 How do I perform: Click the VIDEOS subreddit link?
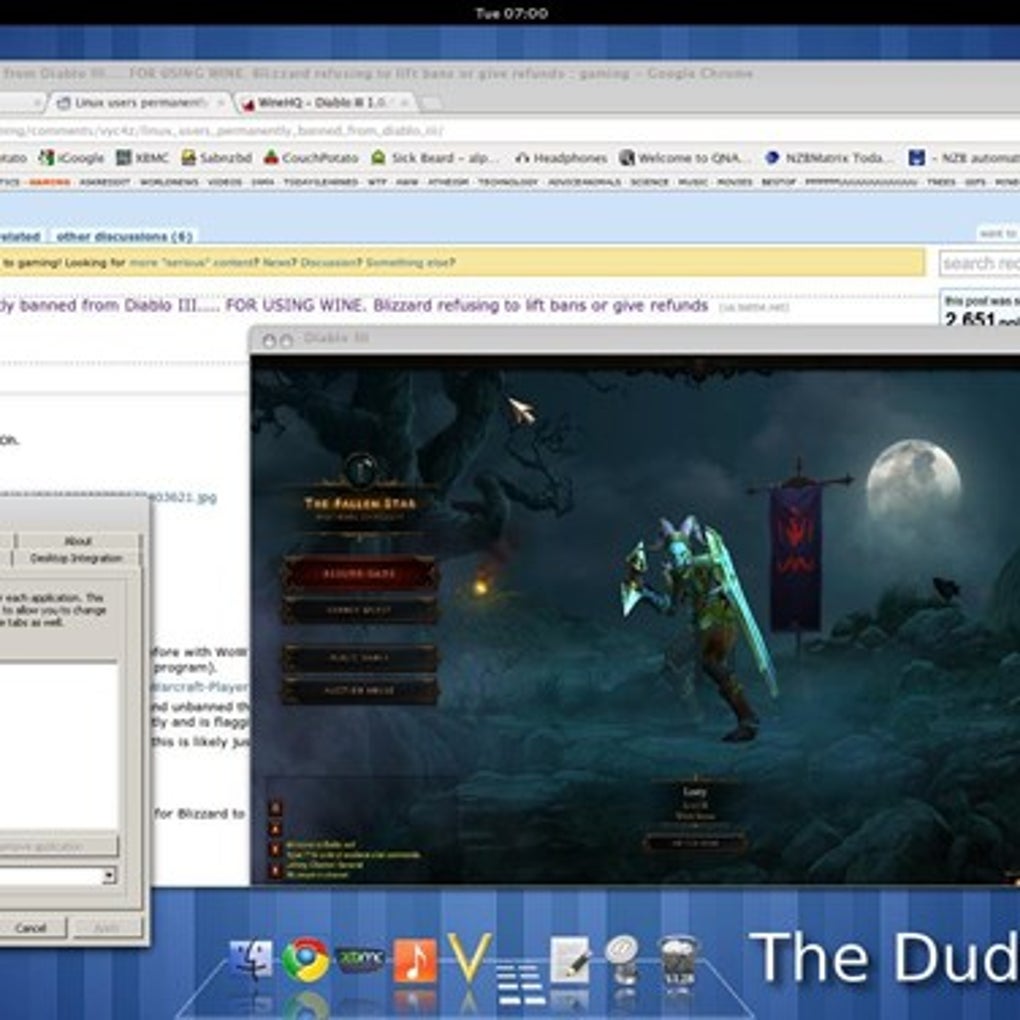coord(224,182)
